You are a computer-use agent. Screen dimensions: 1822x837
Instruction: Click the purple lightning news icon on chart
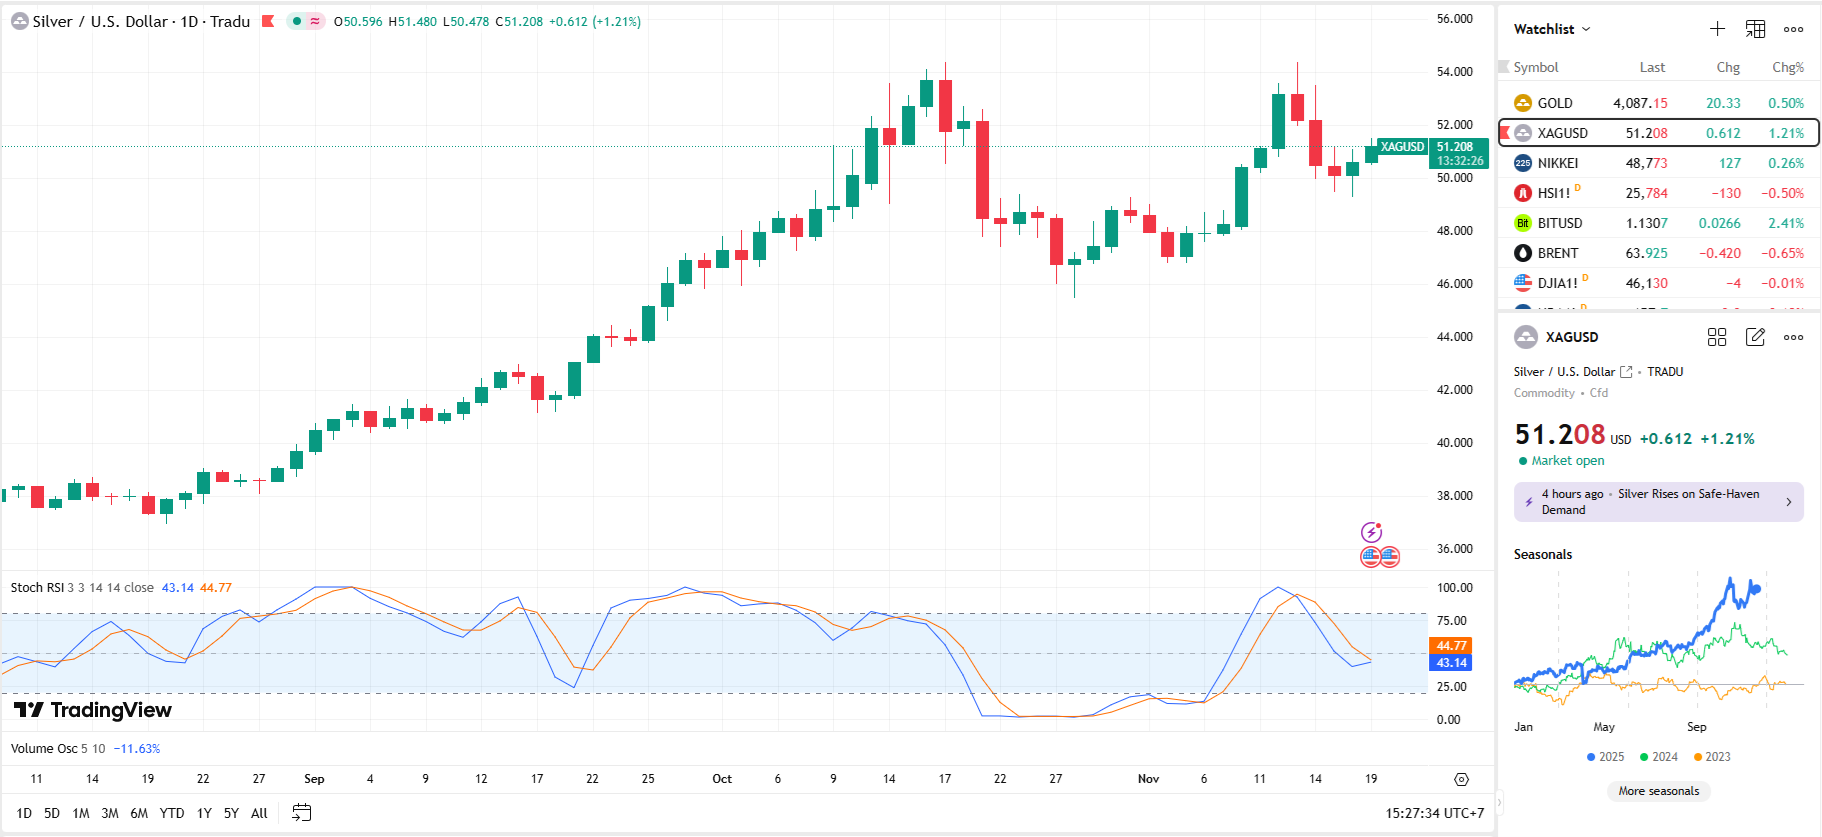(1371, 532)
